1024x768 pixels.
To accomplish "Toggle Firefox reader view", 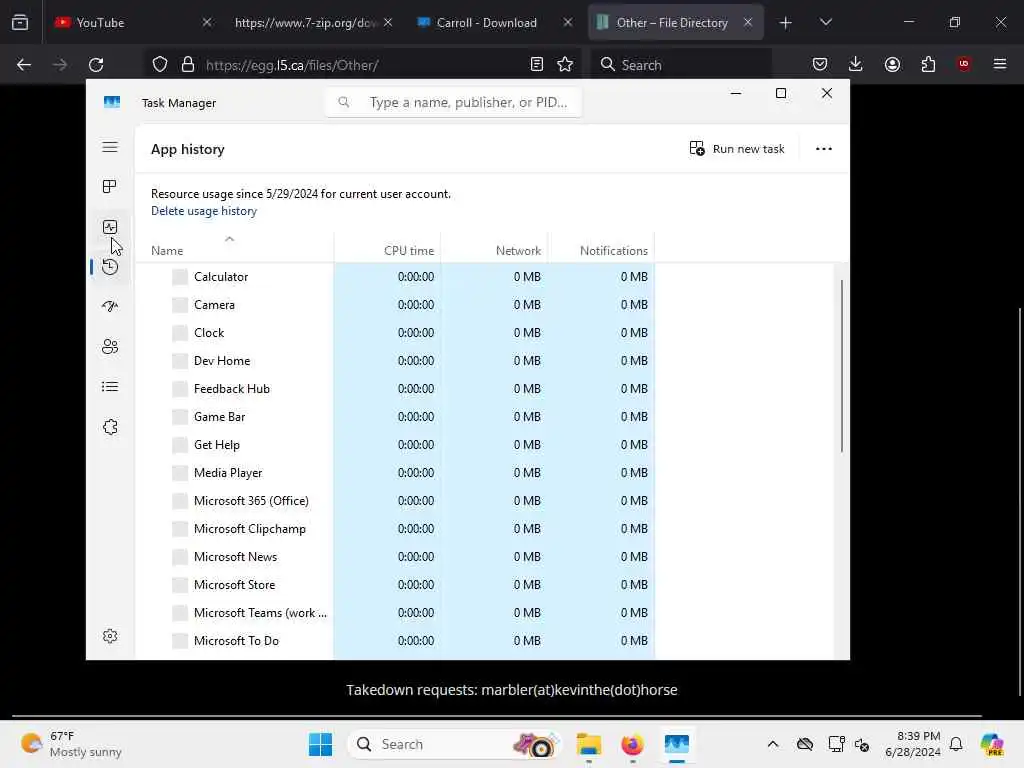I will tap(537, 65).
